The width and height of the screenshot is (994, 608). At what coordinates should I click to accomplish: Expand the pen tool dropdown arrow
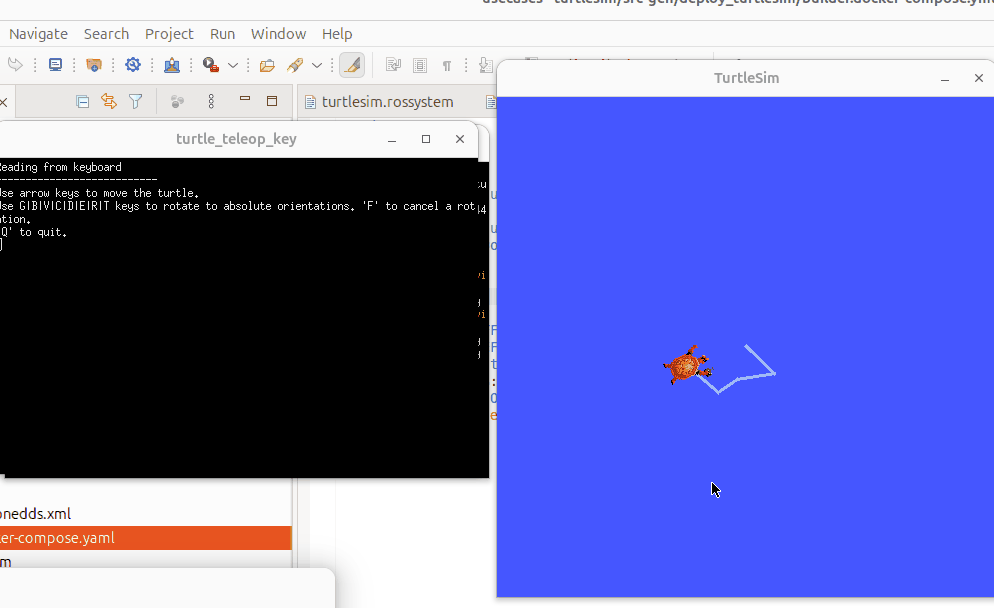tap(317, 65)
